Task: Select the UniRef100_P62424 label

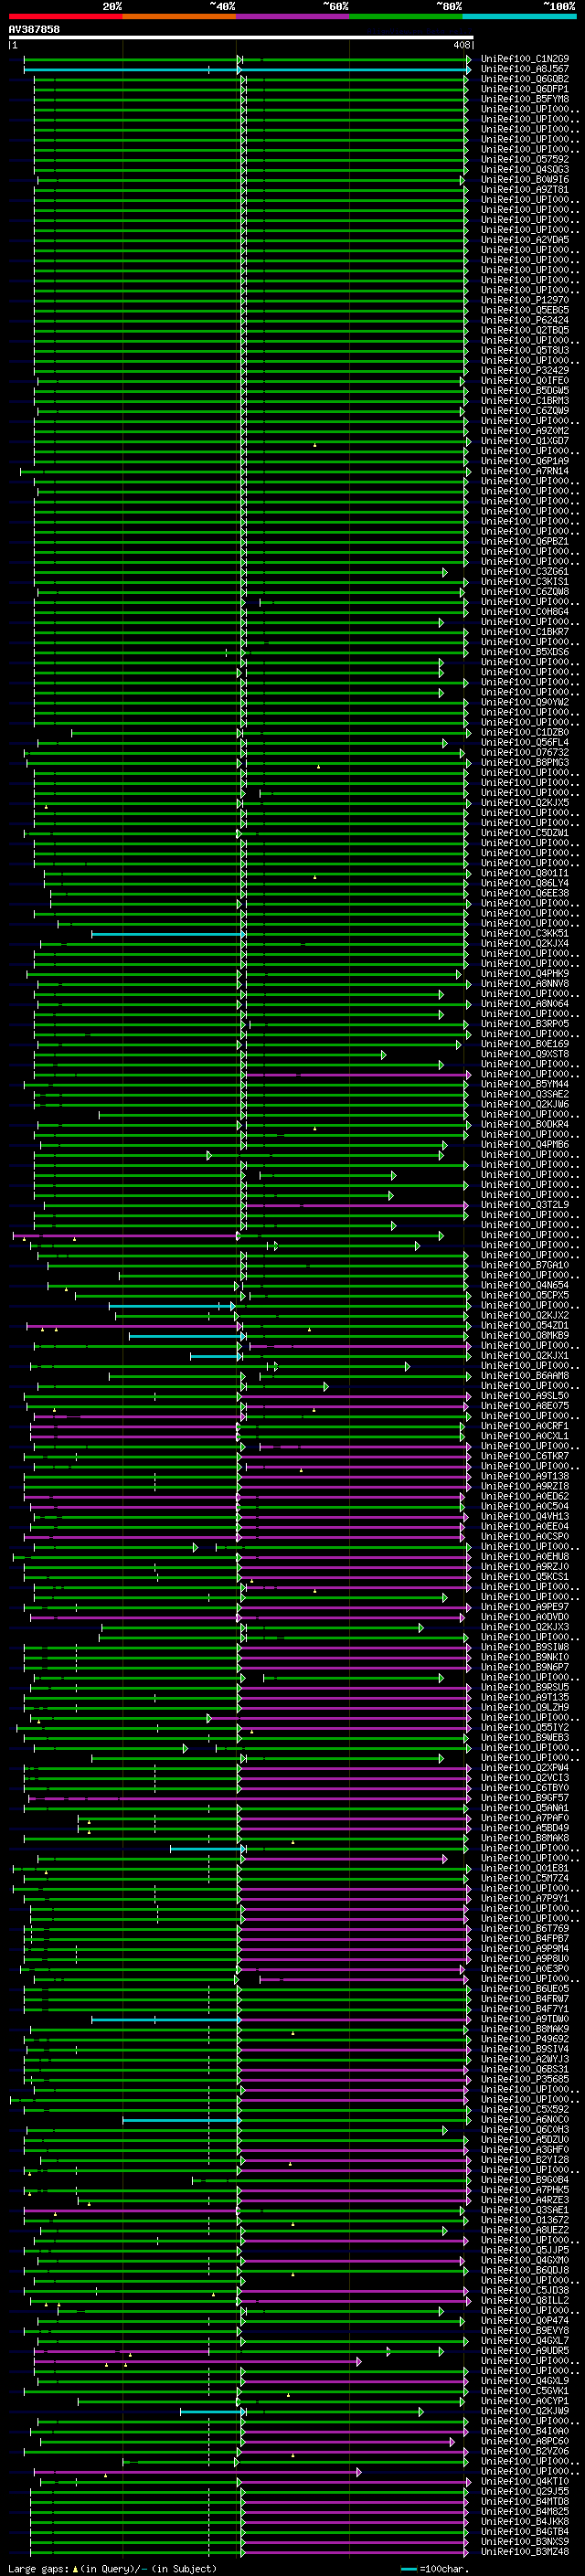Action: point(525,320)
